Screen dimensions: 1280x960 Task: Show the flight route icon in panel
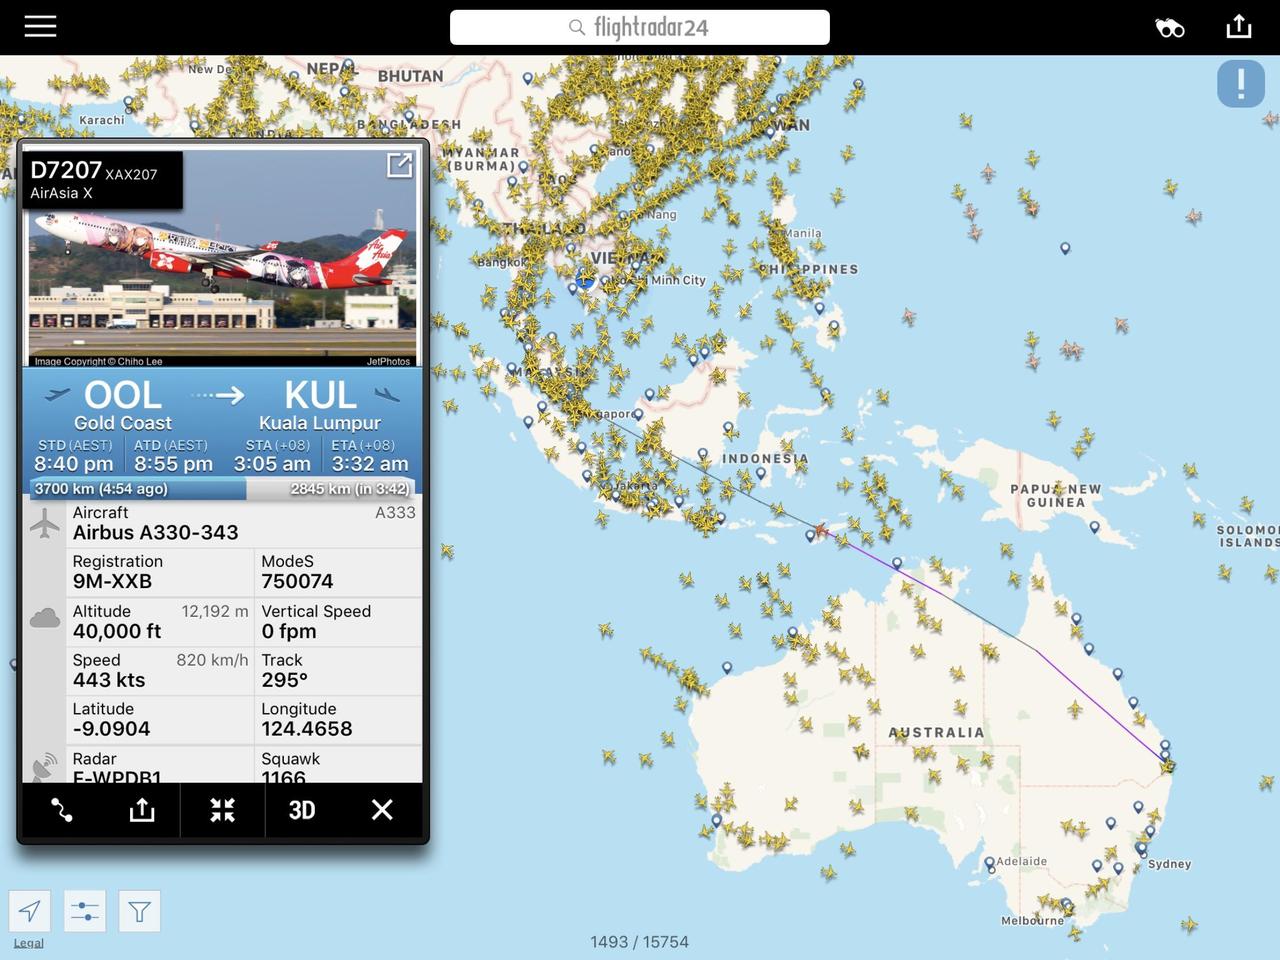tap(62, 810)
